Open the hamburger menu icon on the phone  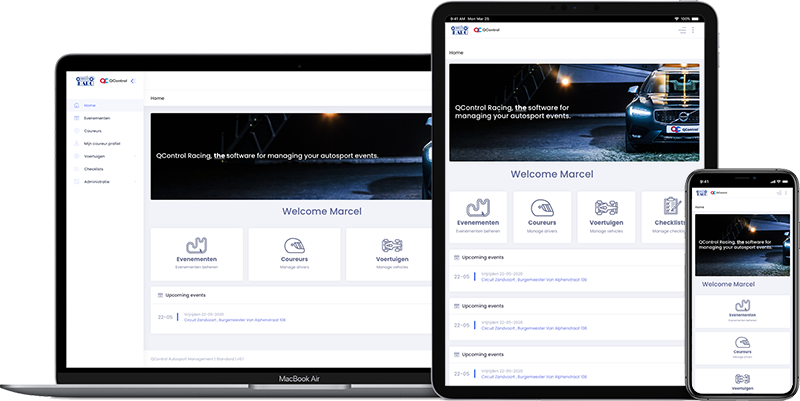pyautogui.click(x=779, y=193)
